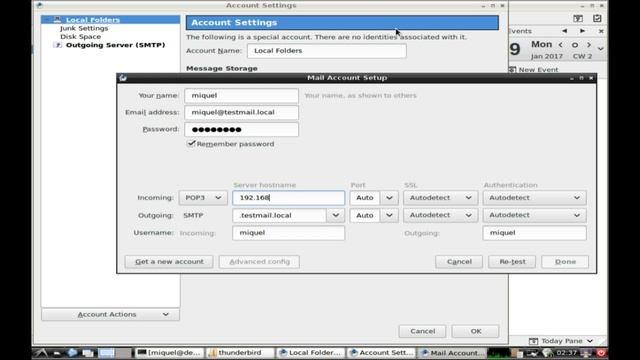
Task: Switch to the Account Sett... taskbar item
Action: [x=381, y=353]
